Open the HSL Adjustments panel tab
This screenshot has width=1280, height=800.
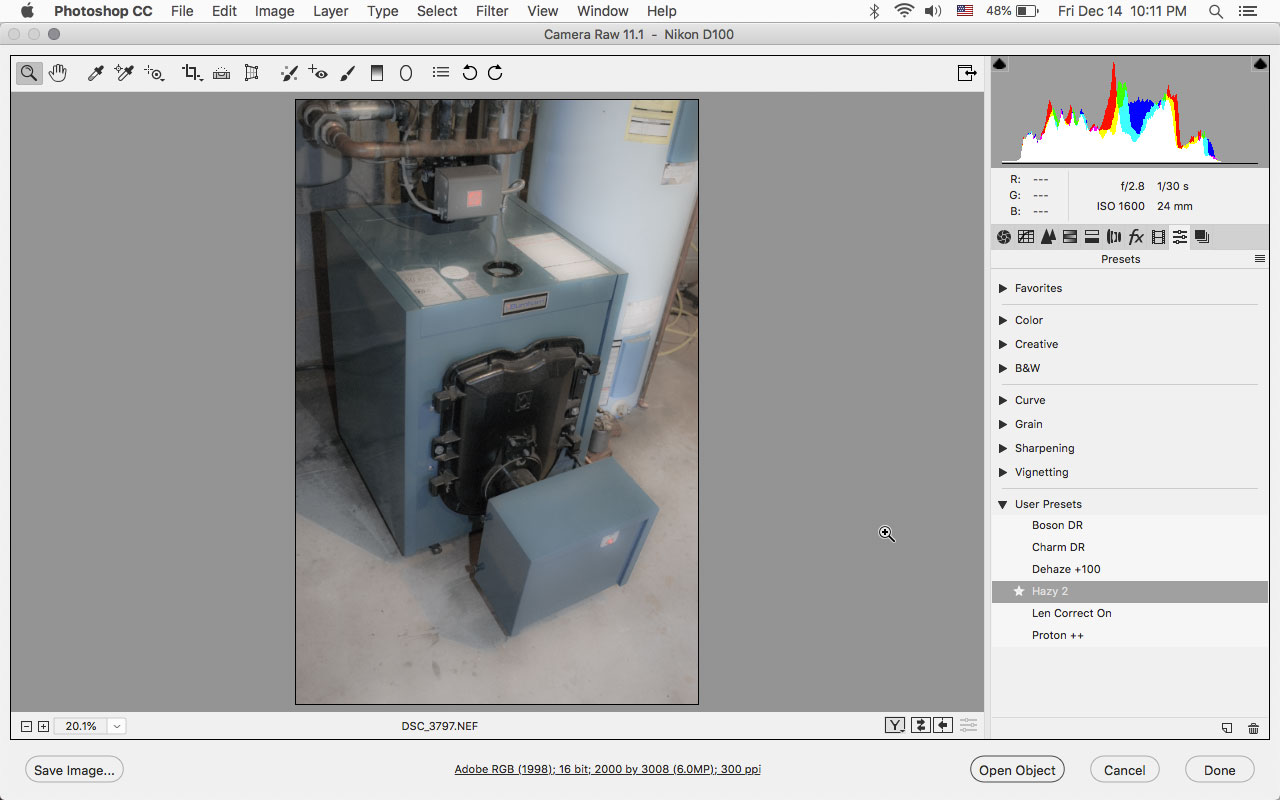[1070, 237]
